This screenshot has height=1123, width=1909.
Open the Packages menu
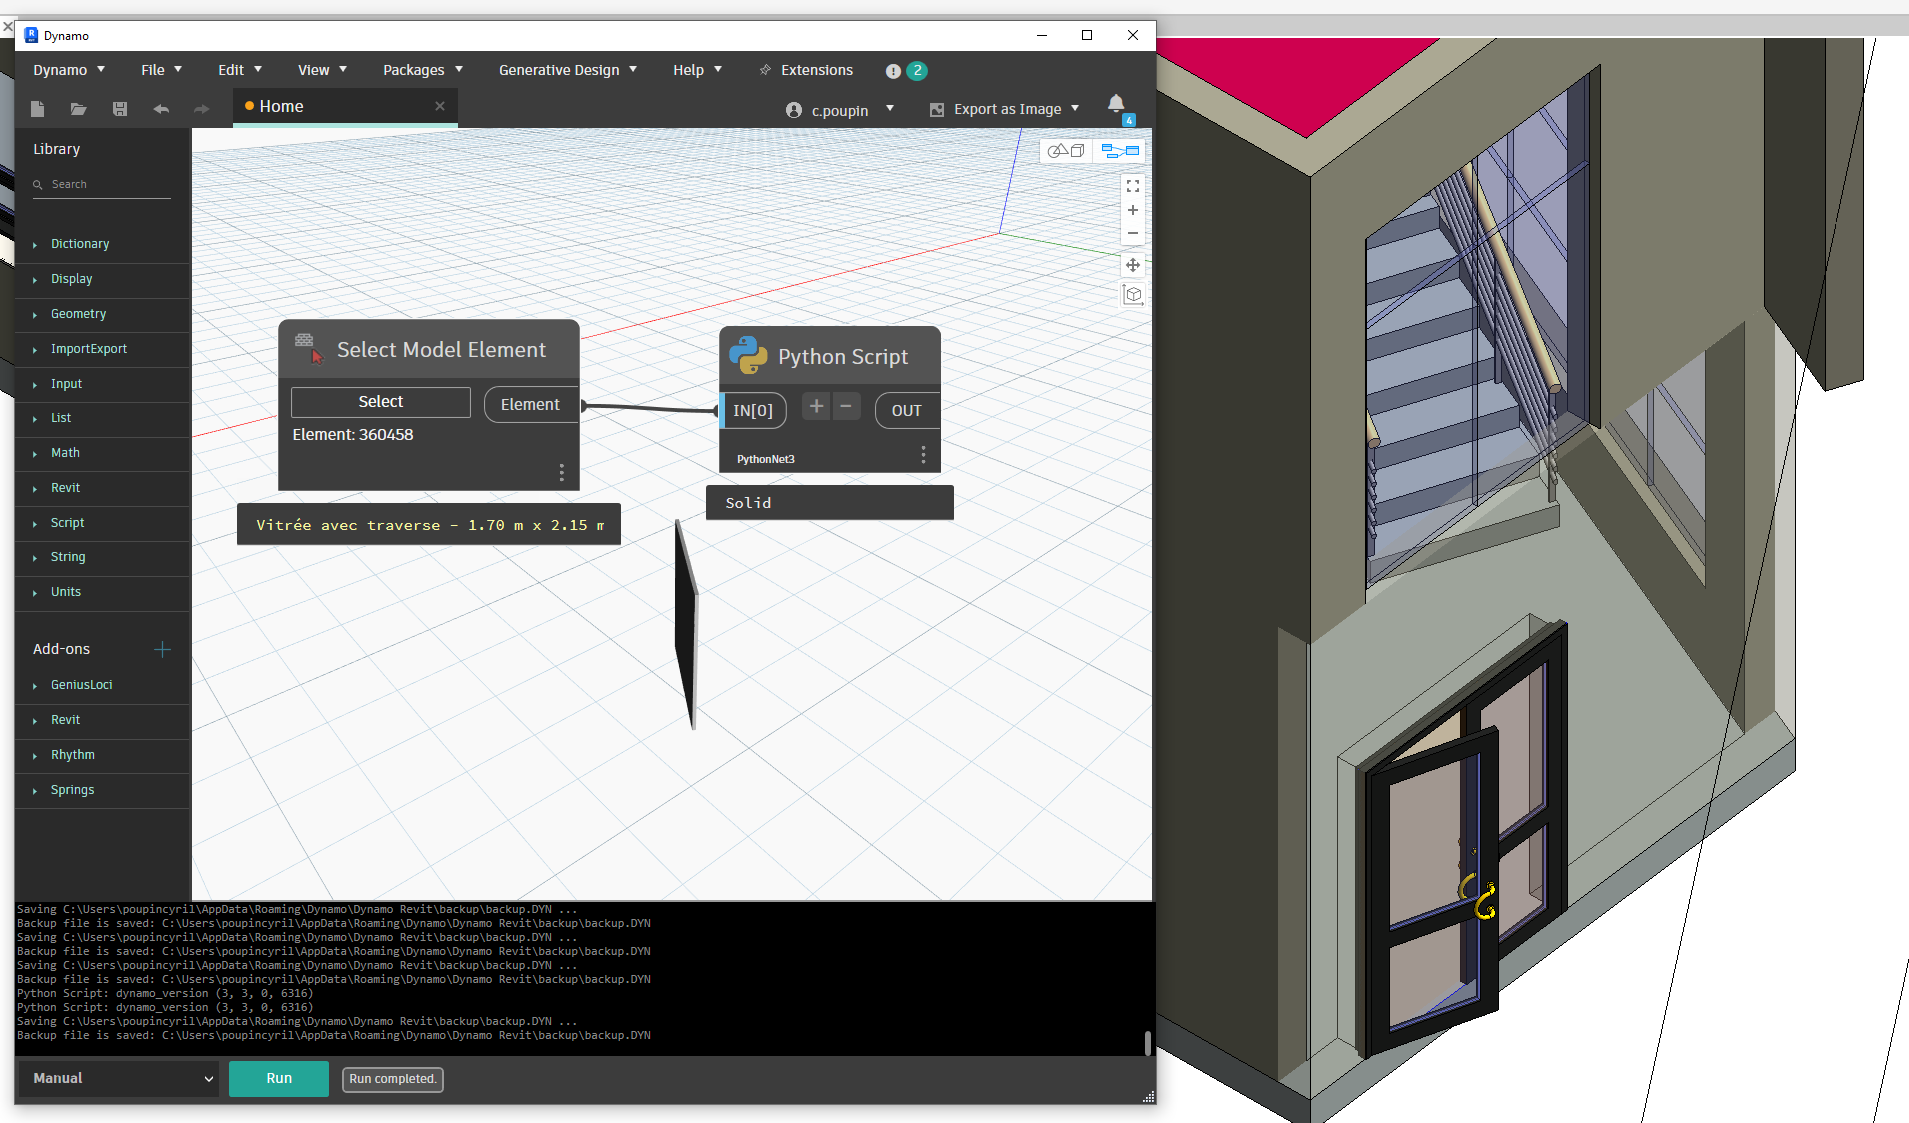pos(423,70)
